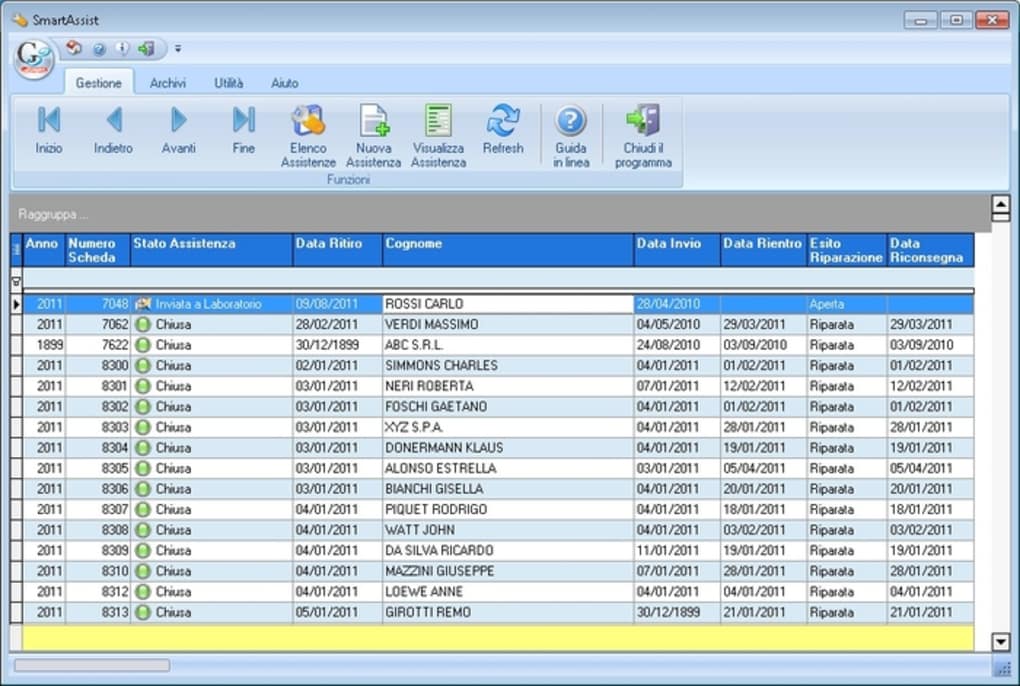Select the MAZZINI GIUSEPPE cell
The width and height of the screenshot is (1020, 686).
tap(508, 572)
